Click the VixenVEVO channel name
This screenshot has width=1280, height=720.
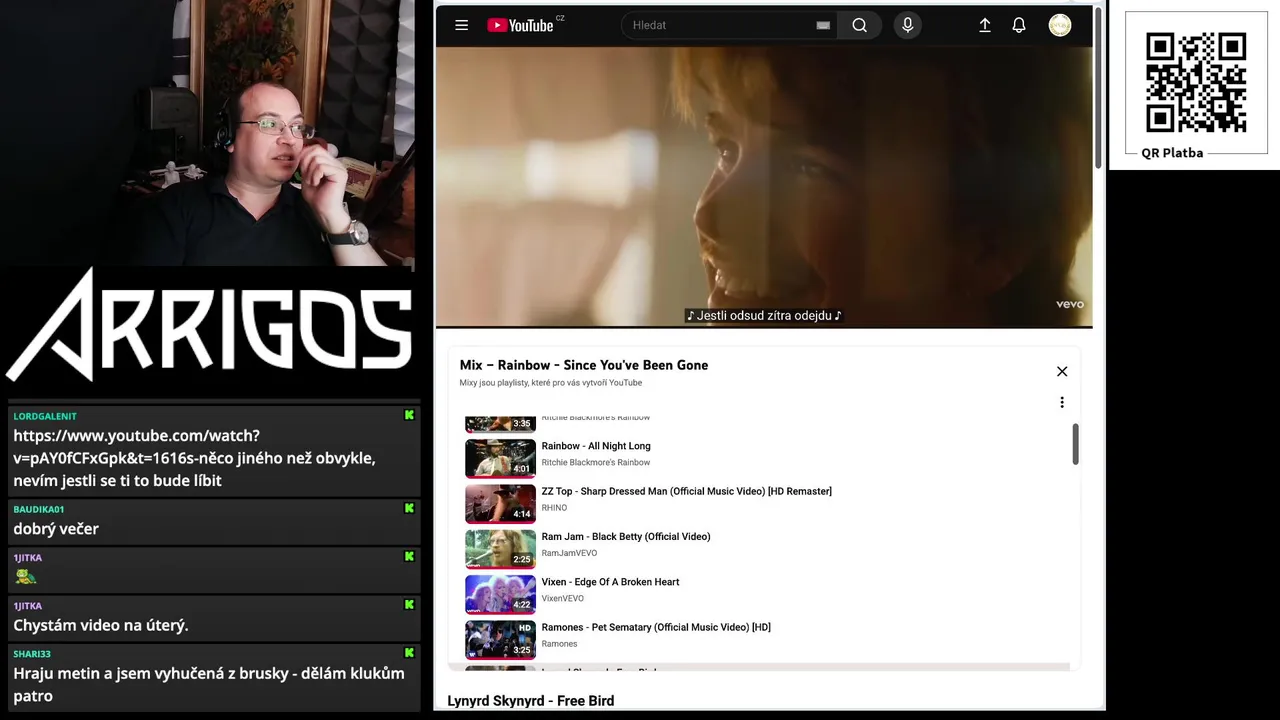coord(562,598)
